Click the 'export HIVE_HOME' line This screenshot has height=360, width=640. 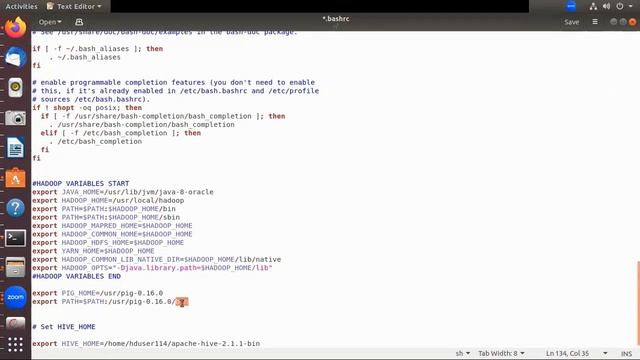point(146,344)
